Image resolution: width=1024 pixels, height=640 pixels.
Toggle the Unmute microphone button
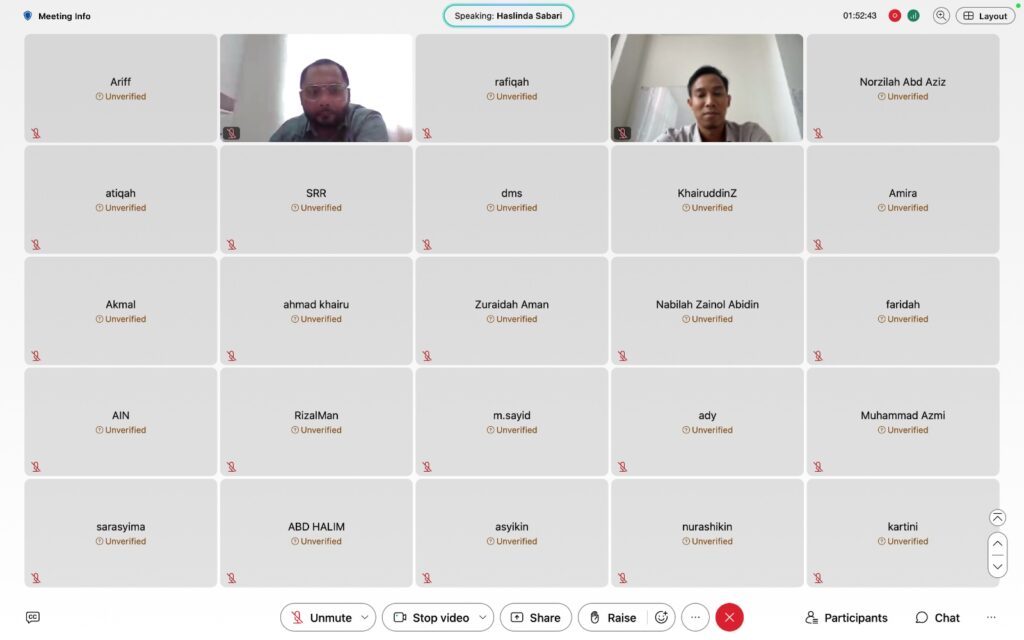coord(321,617)
